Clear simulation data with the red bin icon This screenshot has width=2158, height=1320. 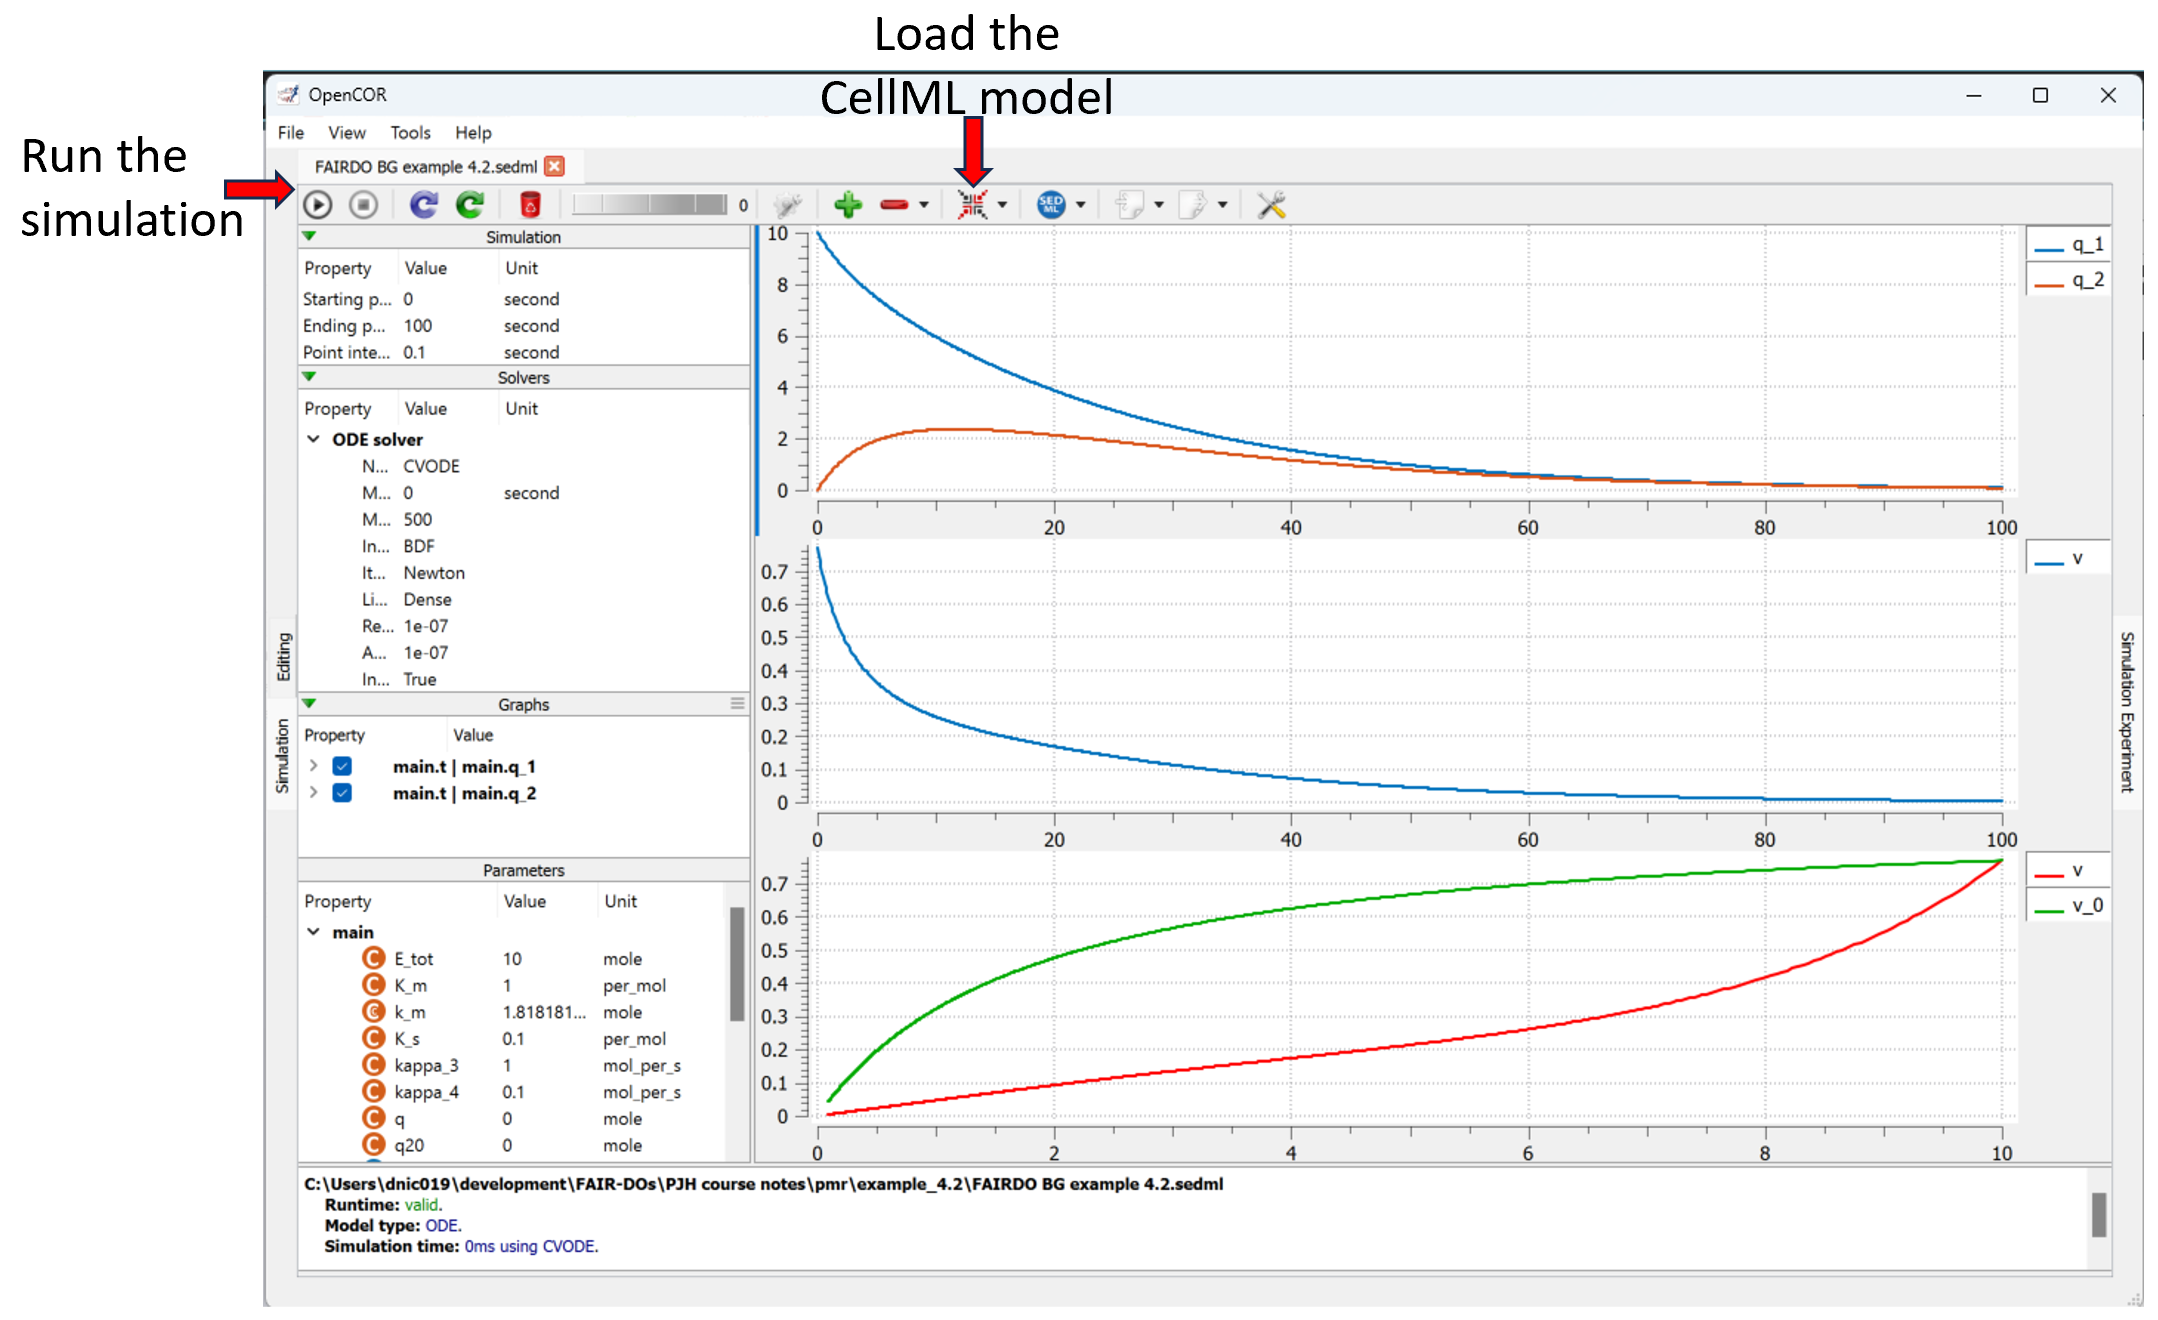coord(530,205)
